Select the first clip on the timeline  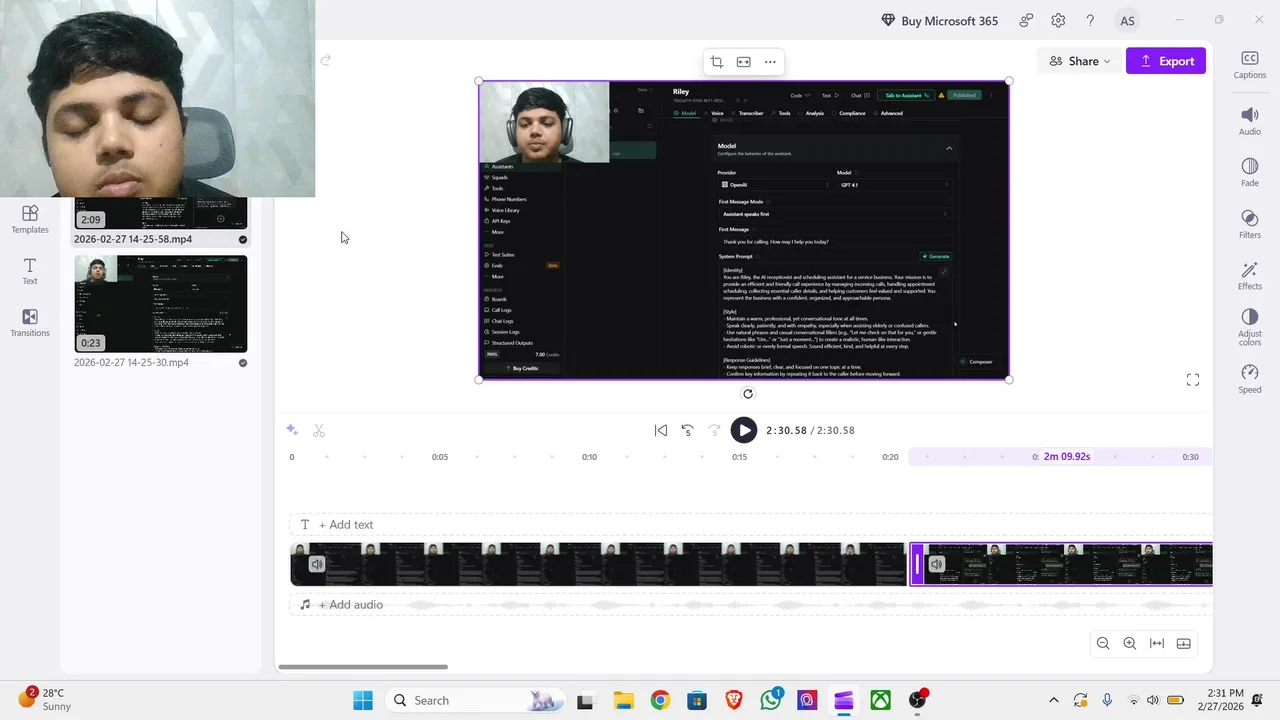(598, 564)
